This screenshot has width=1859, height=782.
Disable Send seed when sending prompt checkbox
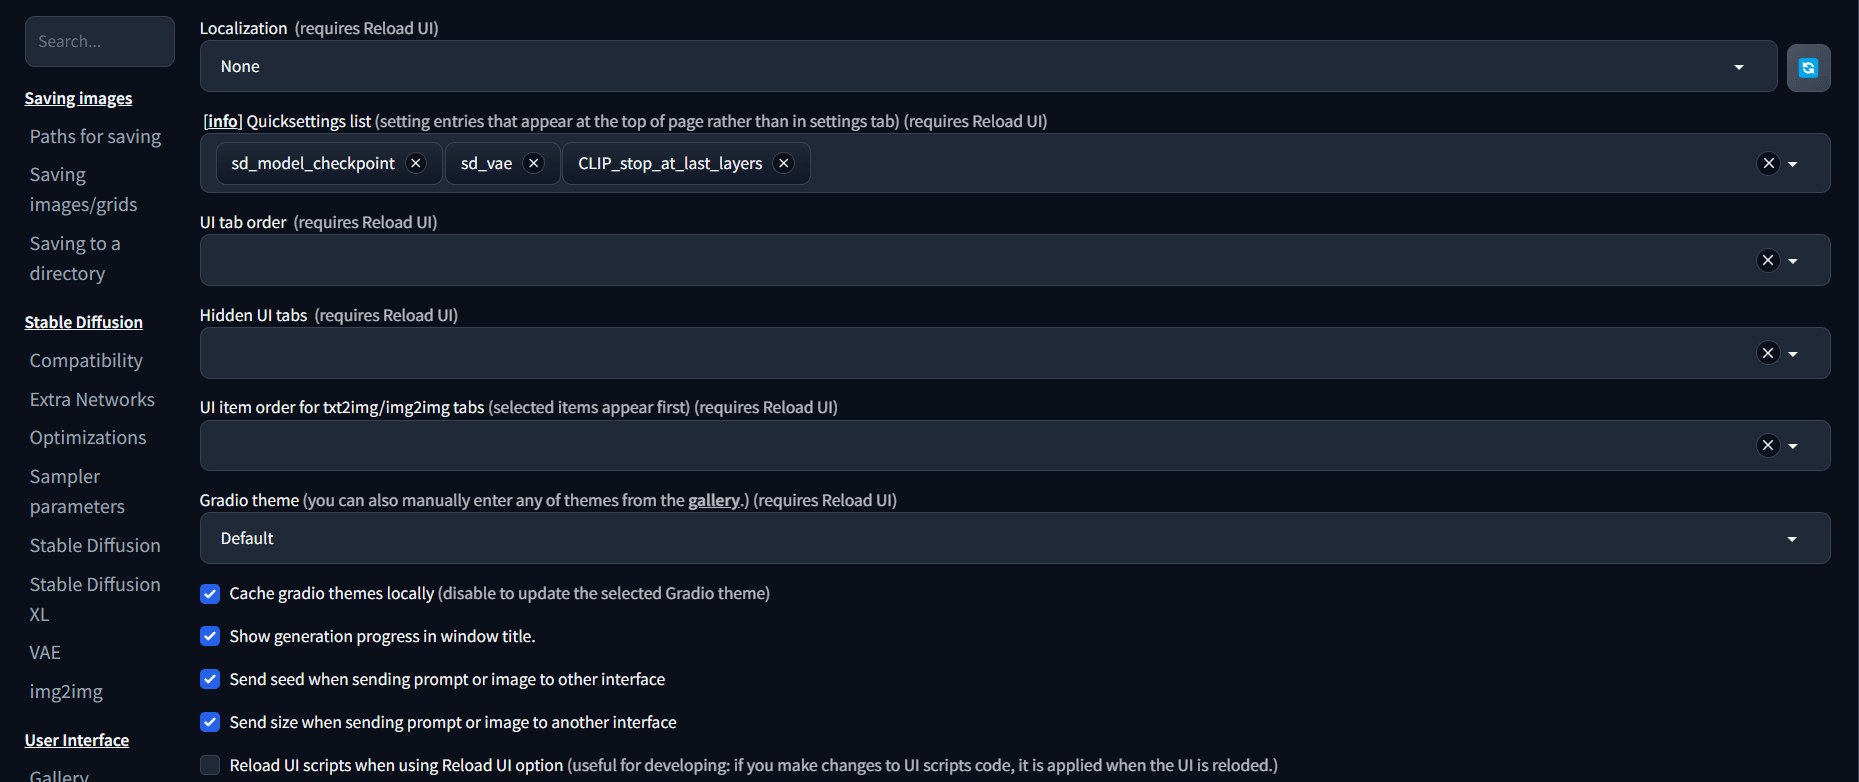click(x=210, y=679)
